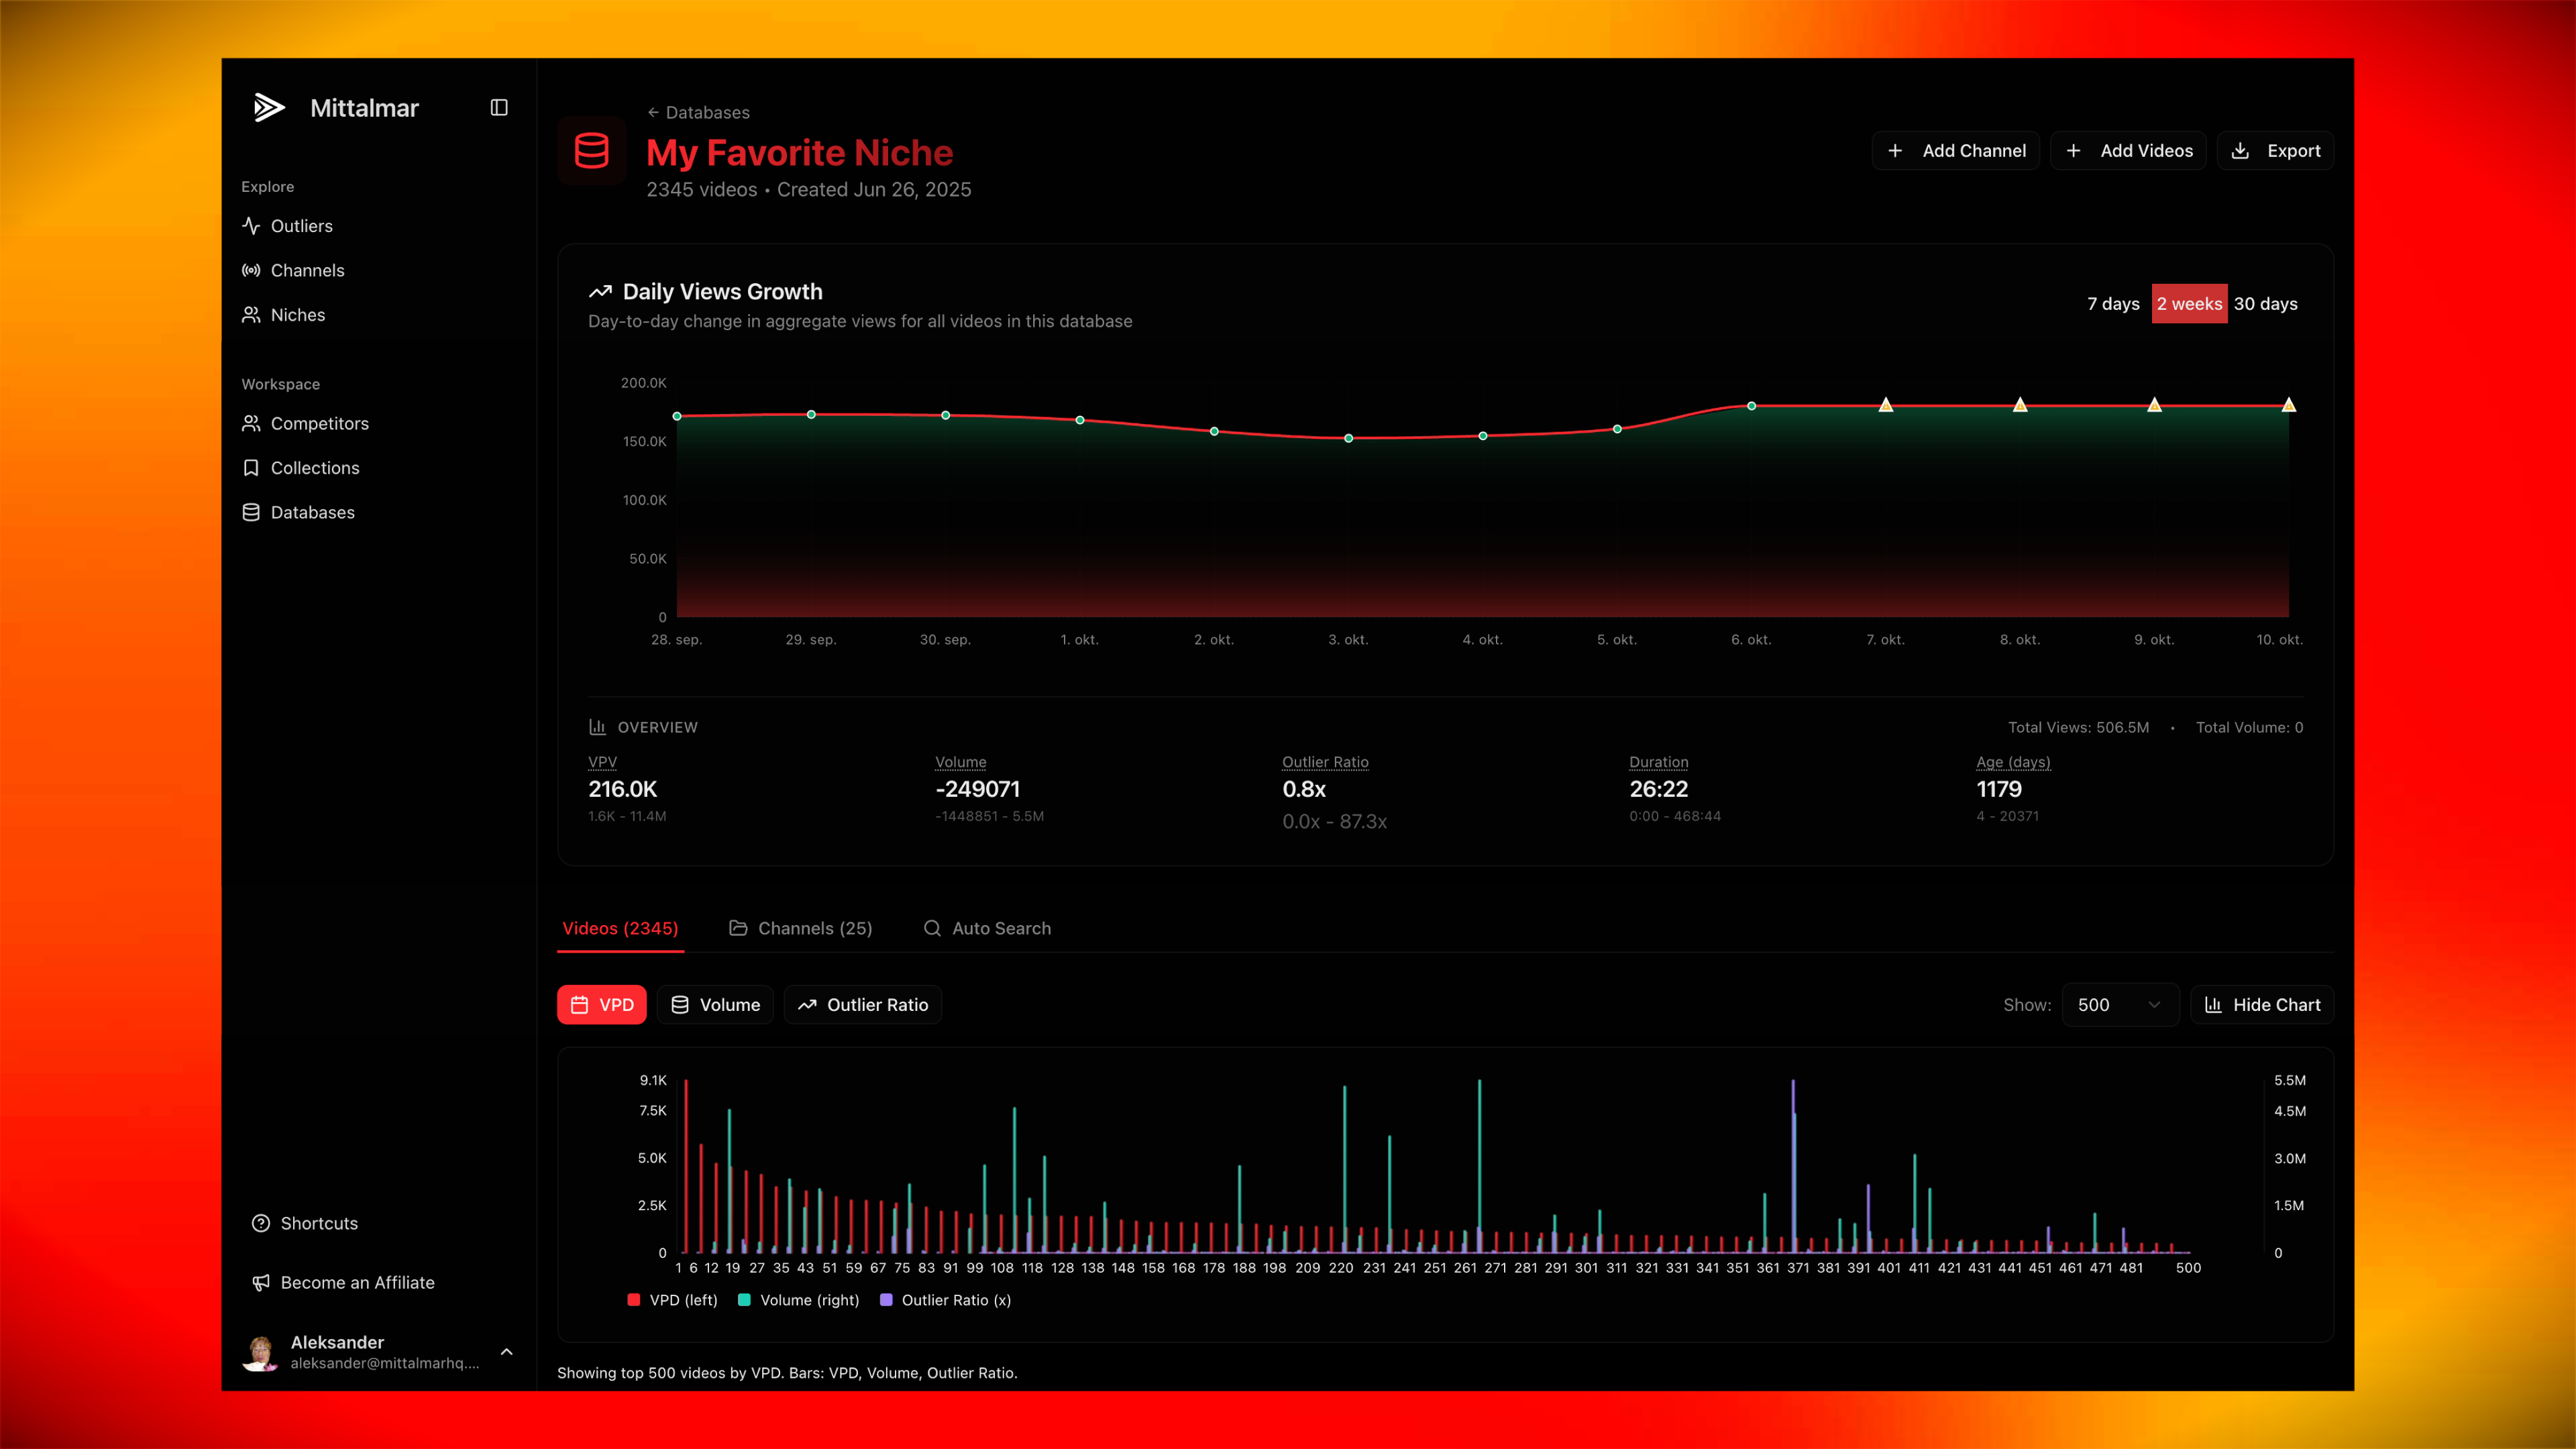Image resolution: width=2576 pixels, height=1449 pixels.
Task: Select the 30 days range
Action: (2265, 304)
